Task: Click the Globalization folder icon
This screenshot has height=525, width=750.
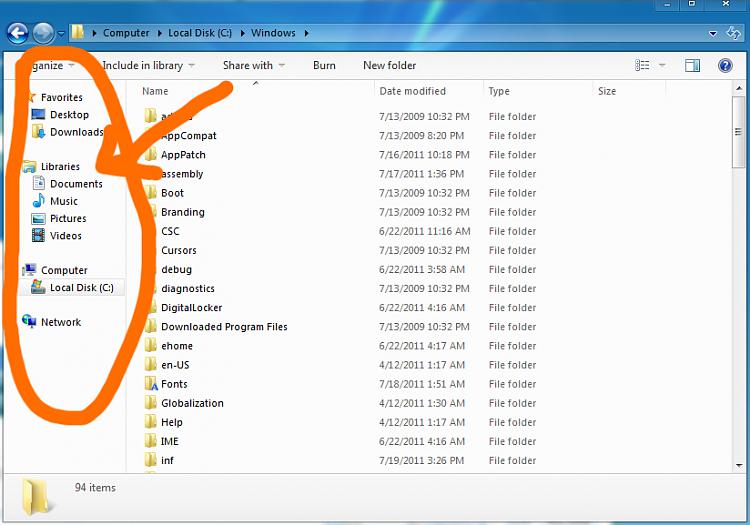Action: click(x=151, y=403)
